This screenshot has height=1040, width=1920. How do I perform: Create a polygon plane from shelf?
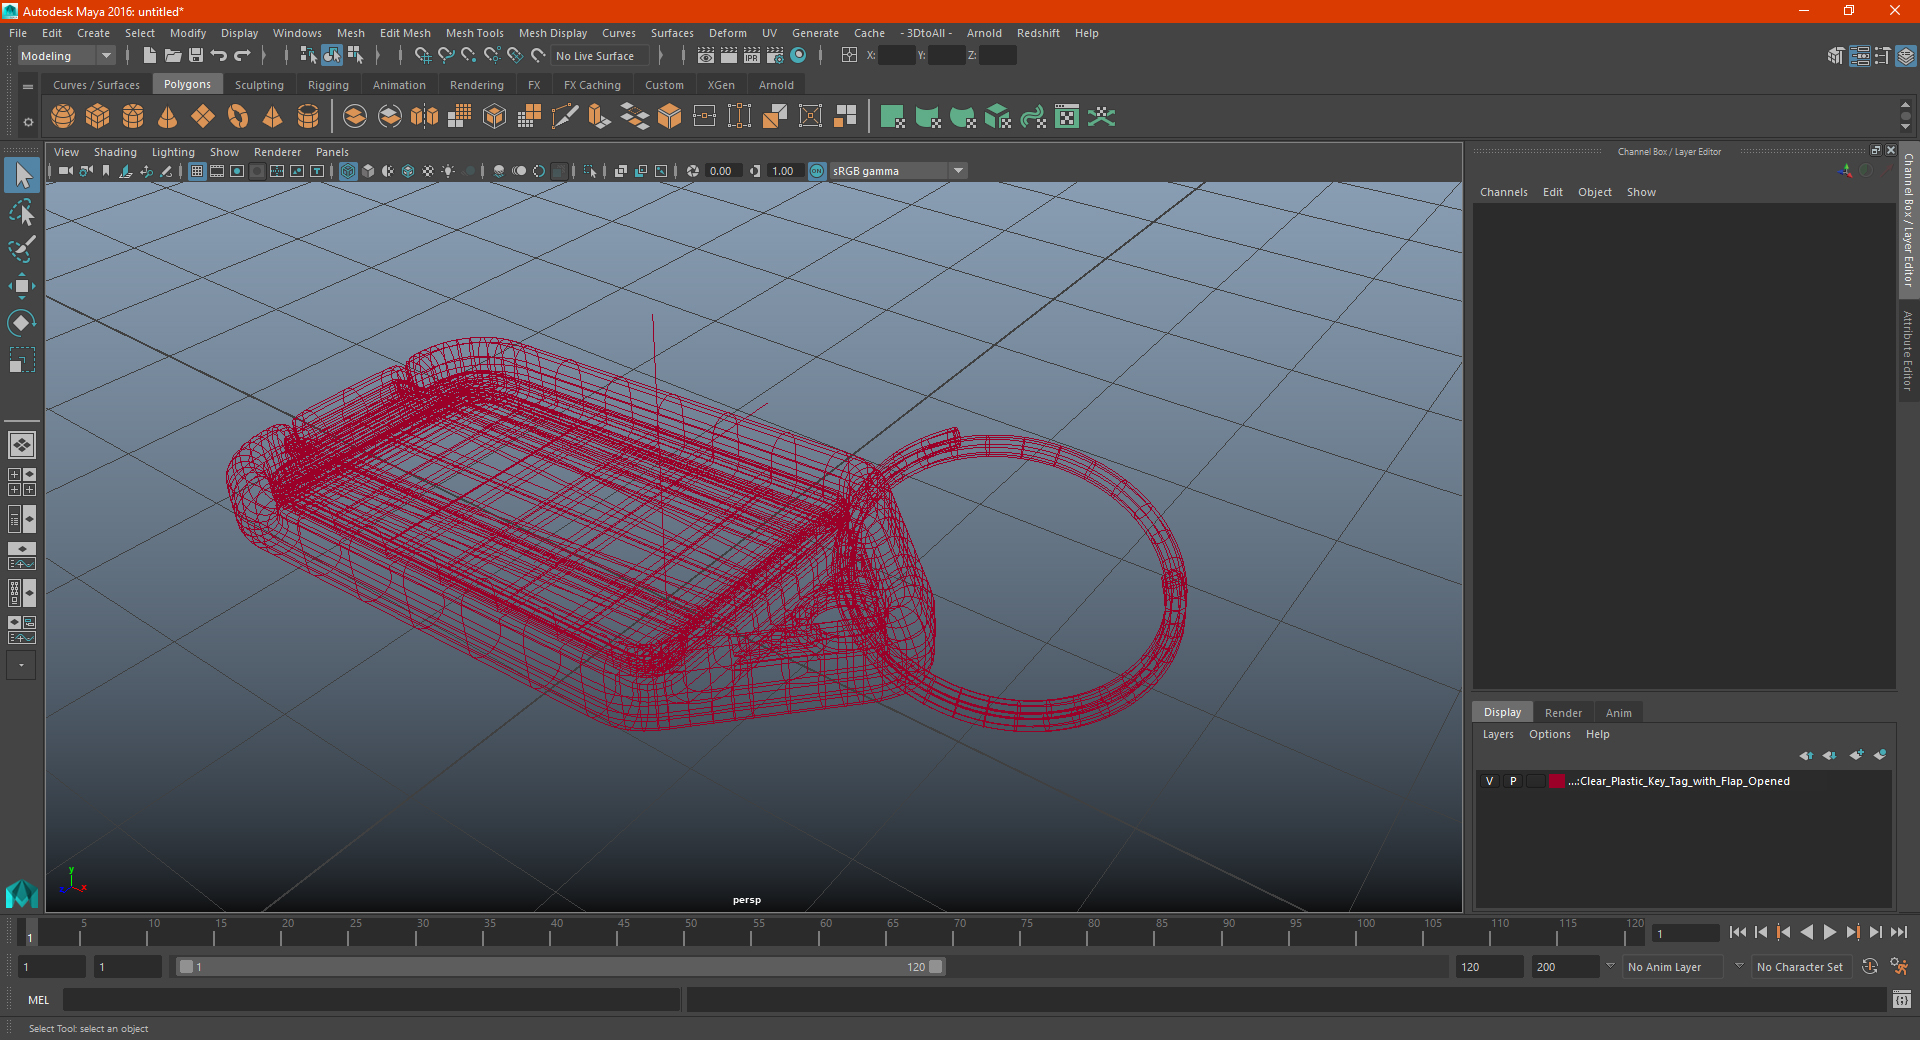[x=203, y=117]
